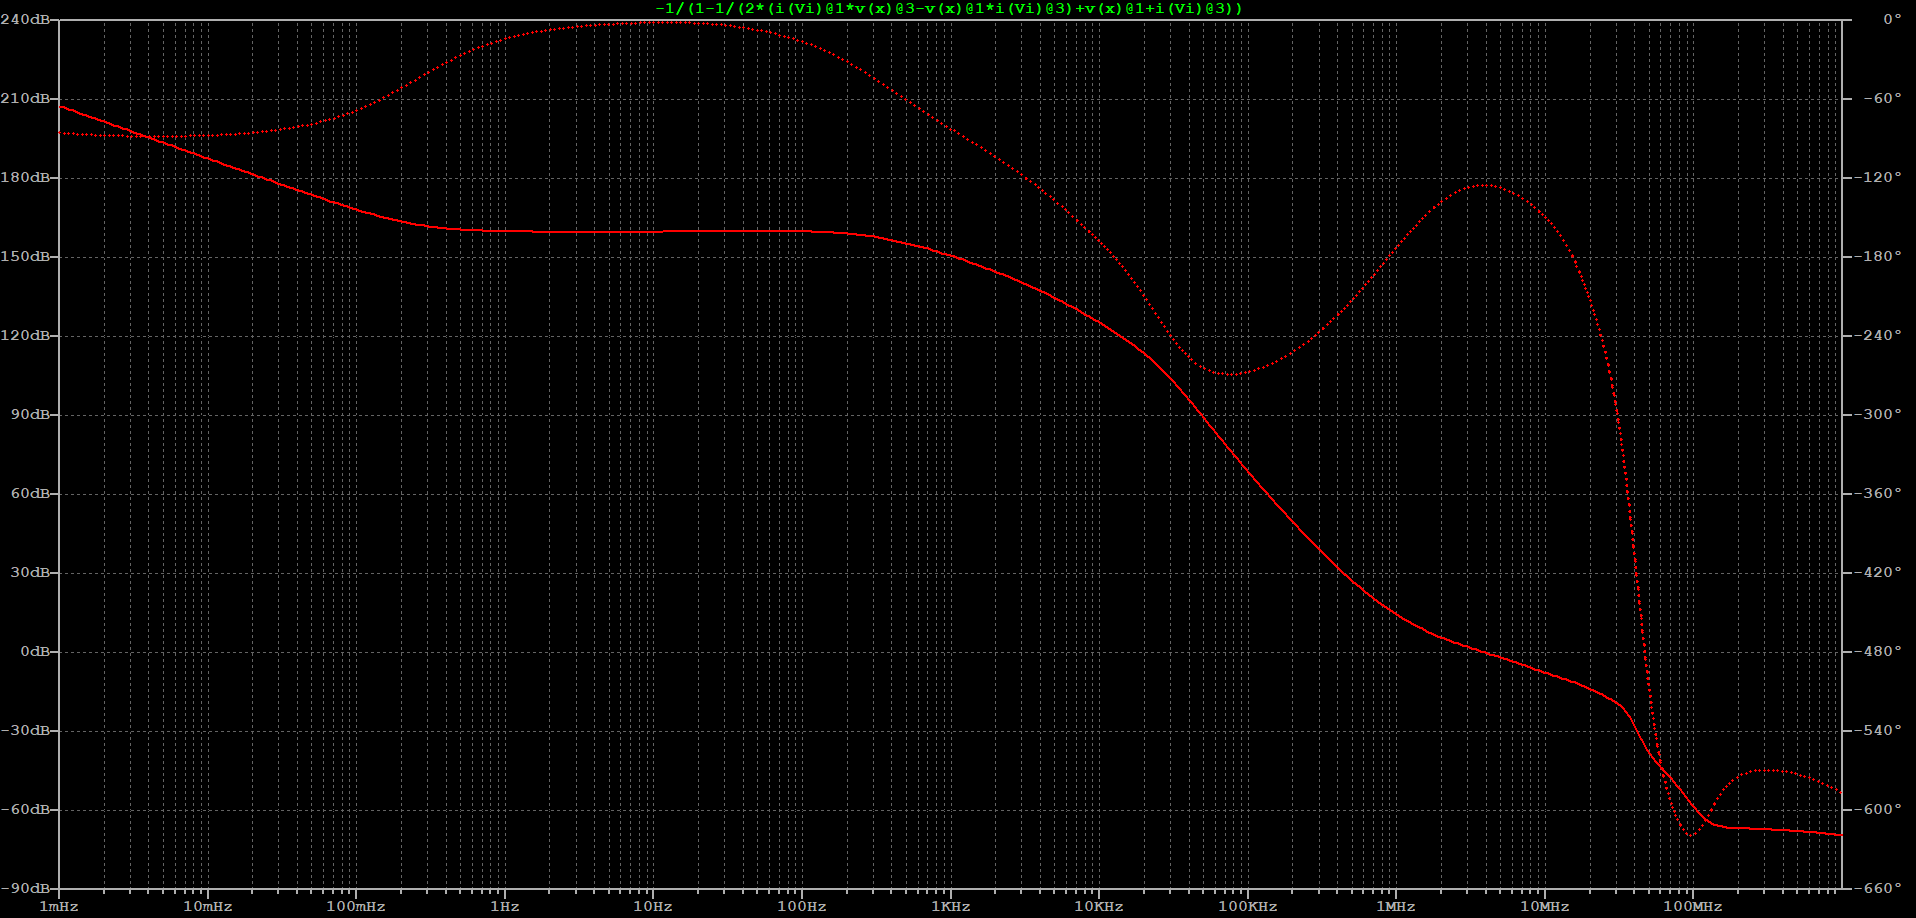
Task: Click the 240dB label on magnitude axis
Action: tap(25, 19)
